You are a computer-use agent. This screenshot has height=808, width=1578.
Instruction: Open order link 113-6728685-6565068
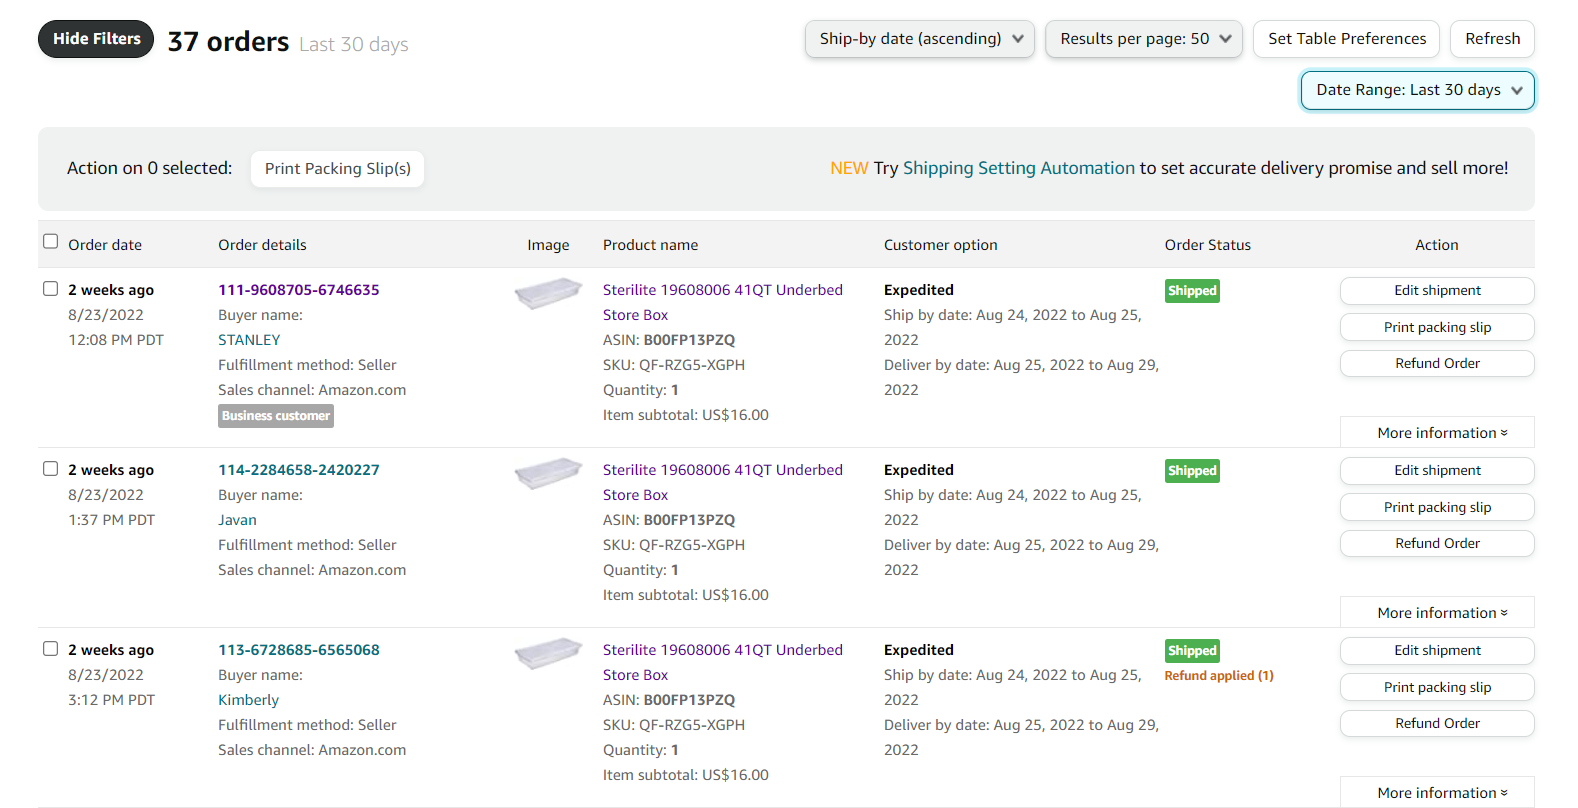click(x=299, y=650)
